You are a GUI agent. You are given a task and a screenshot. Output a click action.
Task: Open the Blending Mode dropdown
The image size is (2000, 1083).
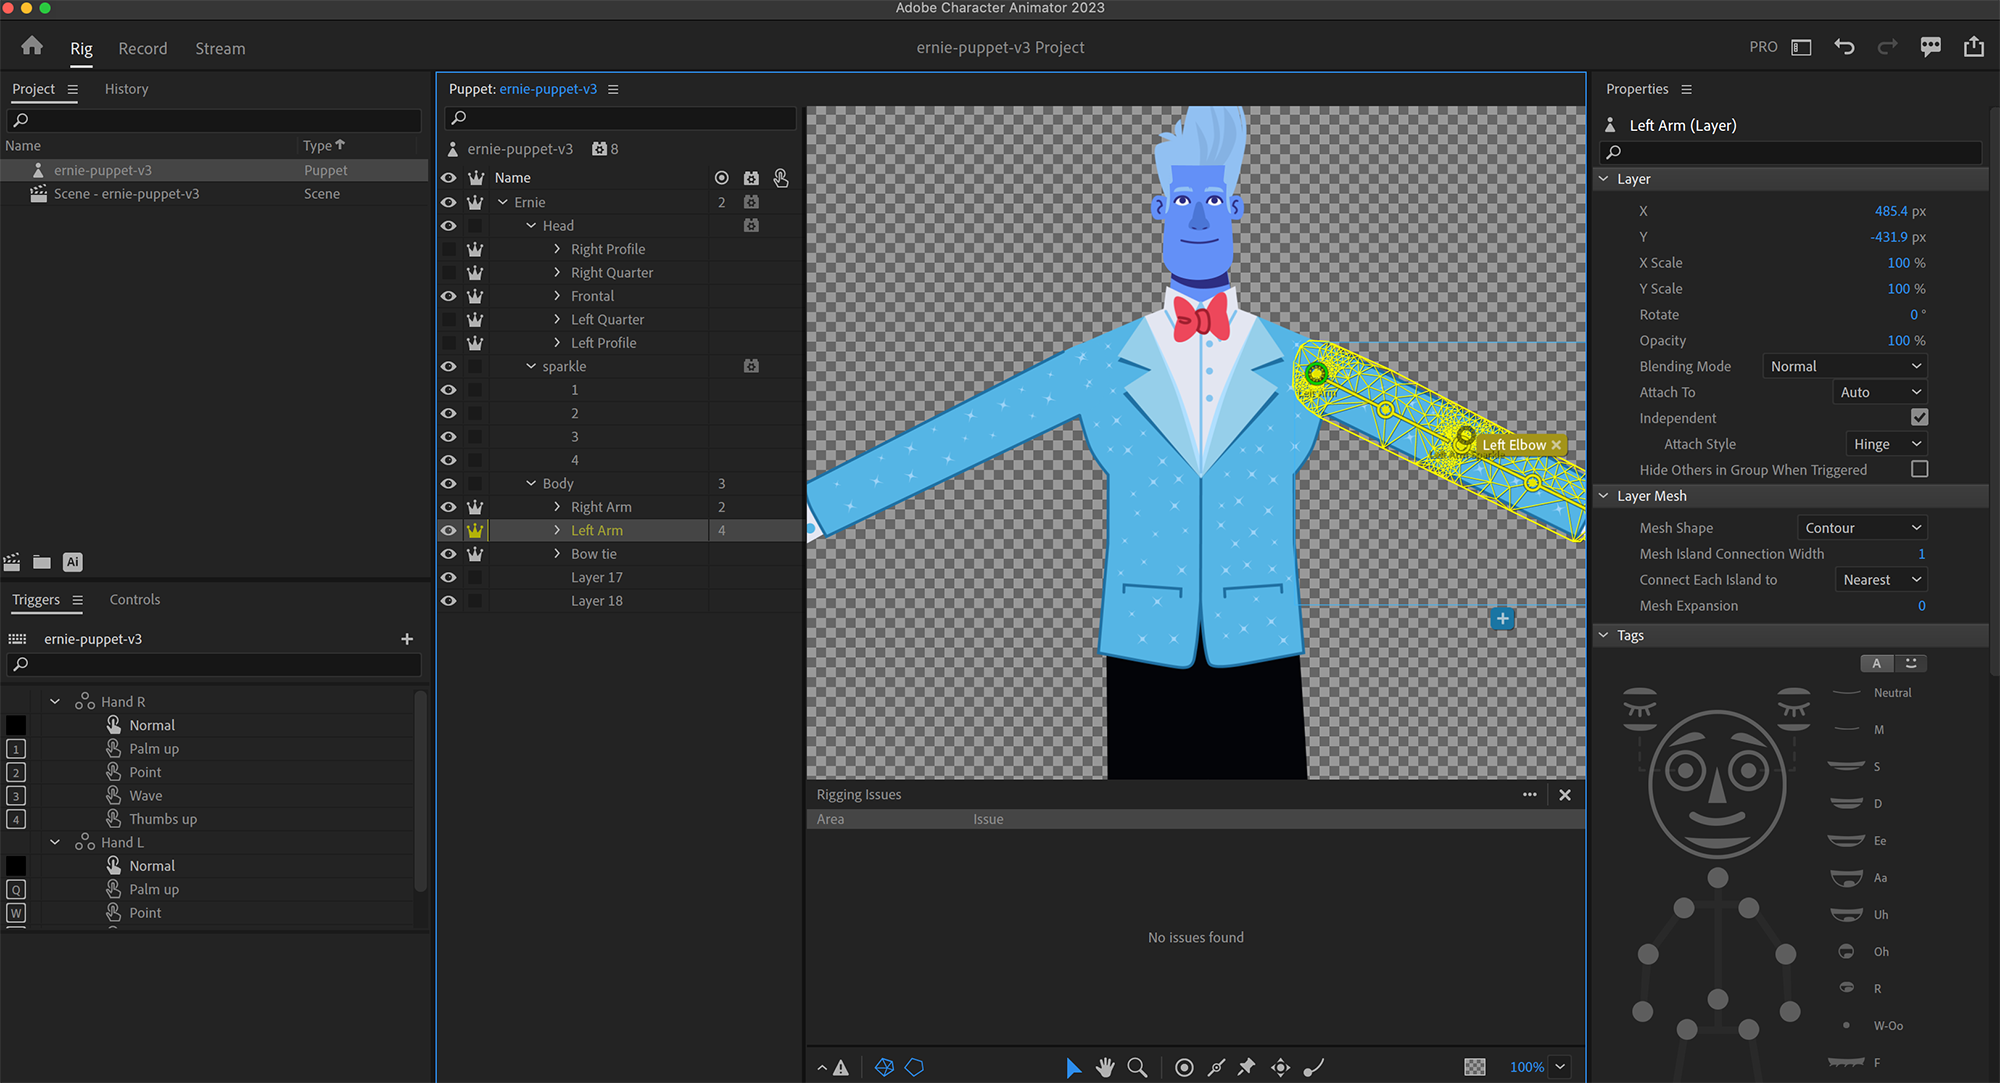(1845, 366)
